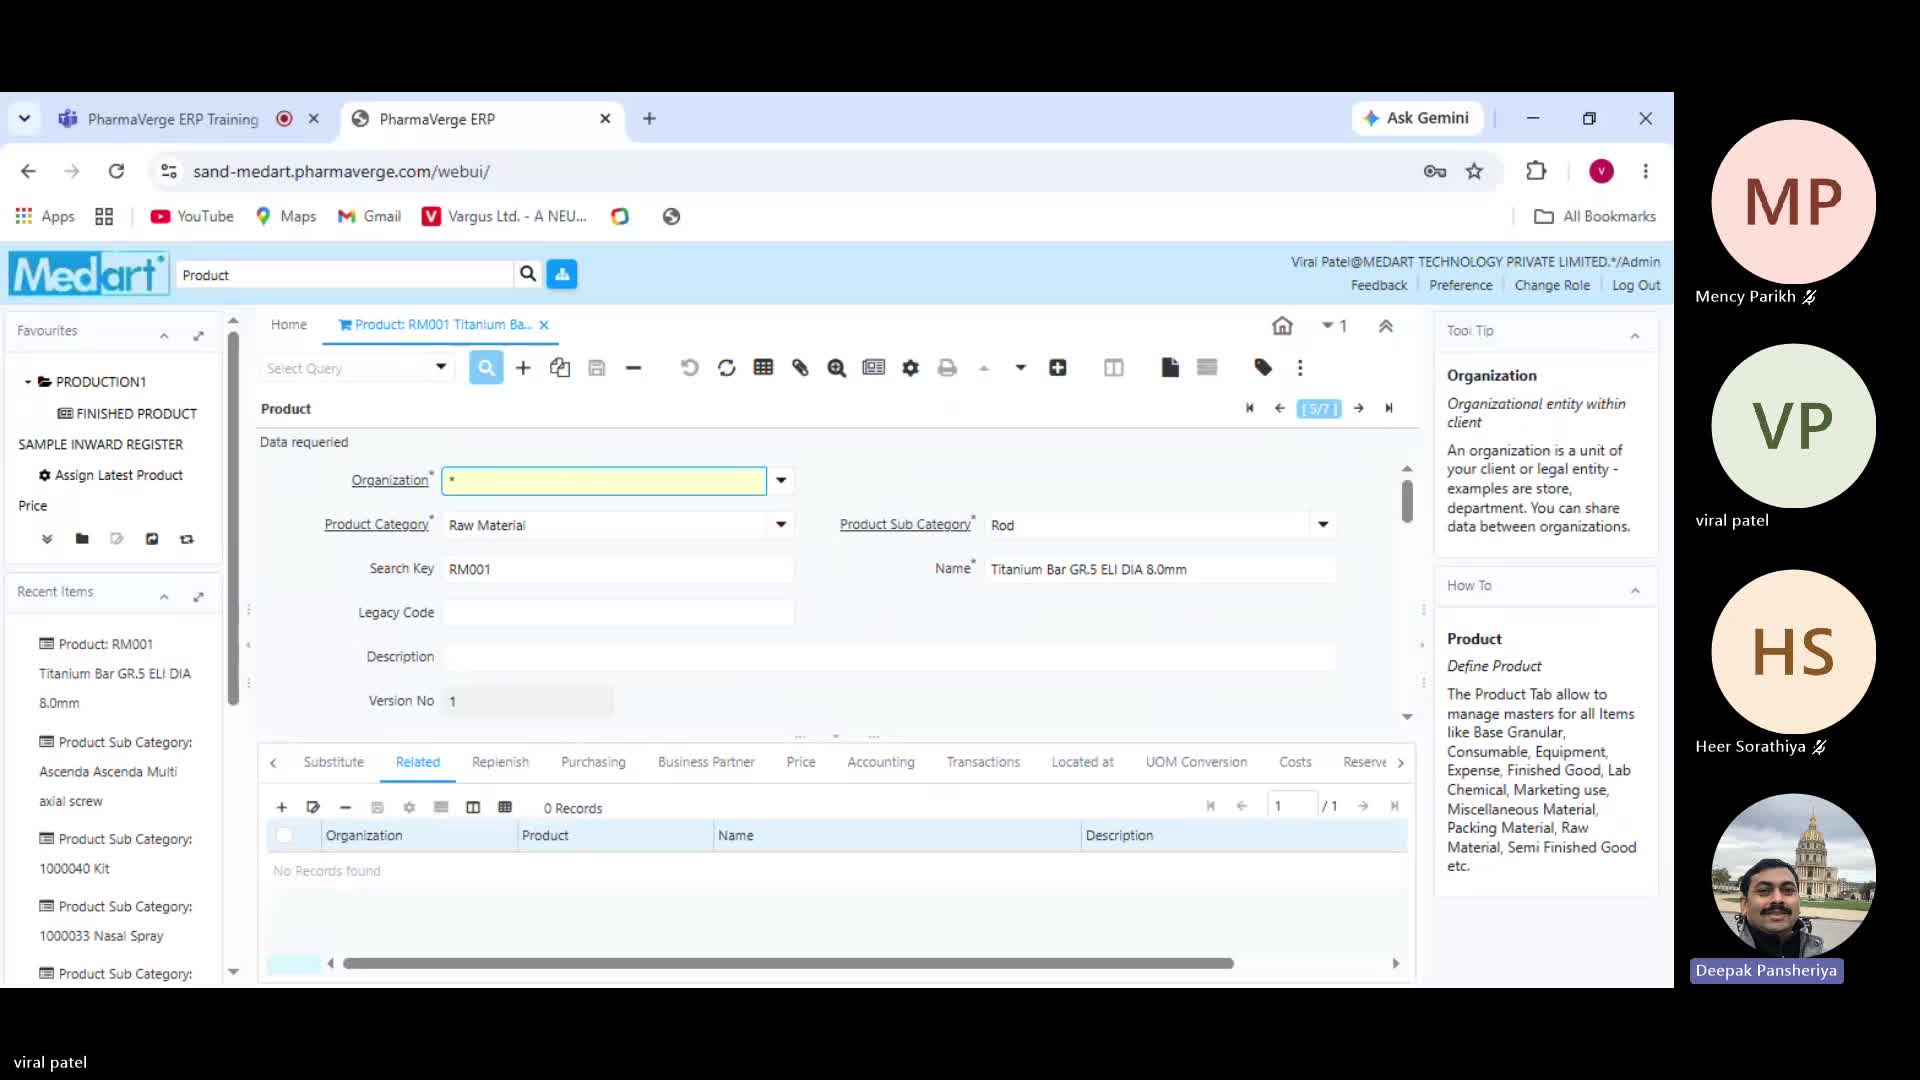Viewport: 1920px width, 1080px height.
Task: Open the Business Partner tab
Action: click(x=706, y=762)
